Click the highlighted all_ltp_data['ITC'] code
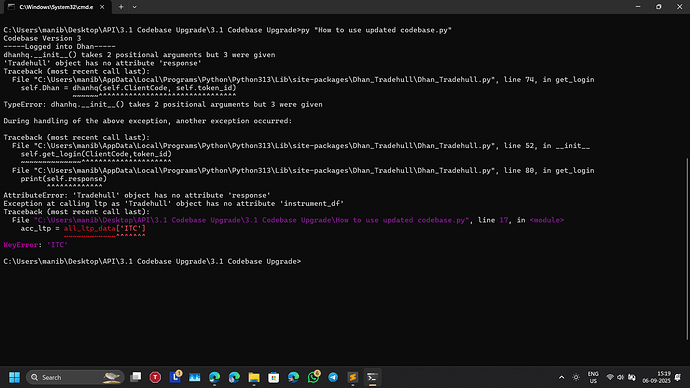 (x=104, y=228)
